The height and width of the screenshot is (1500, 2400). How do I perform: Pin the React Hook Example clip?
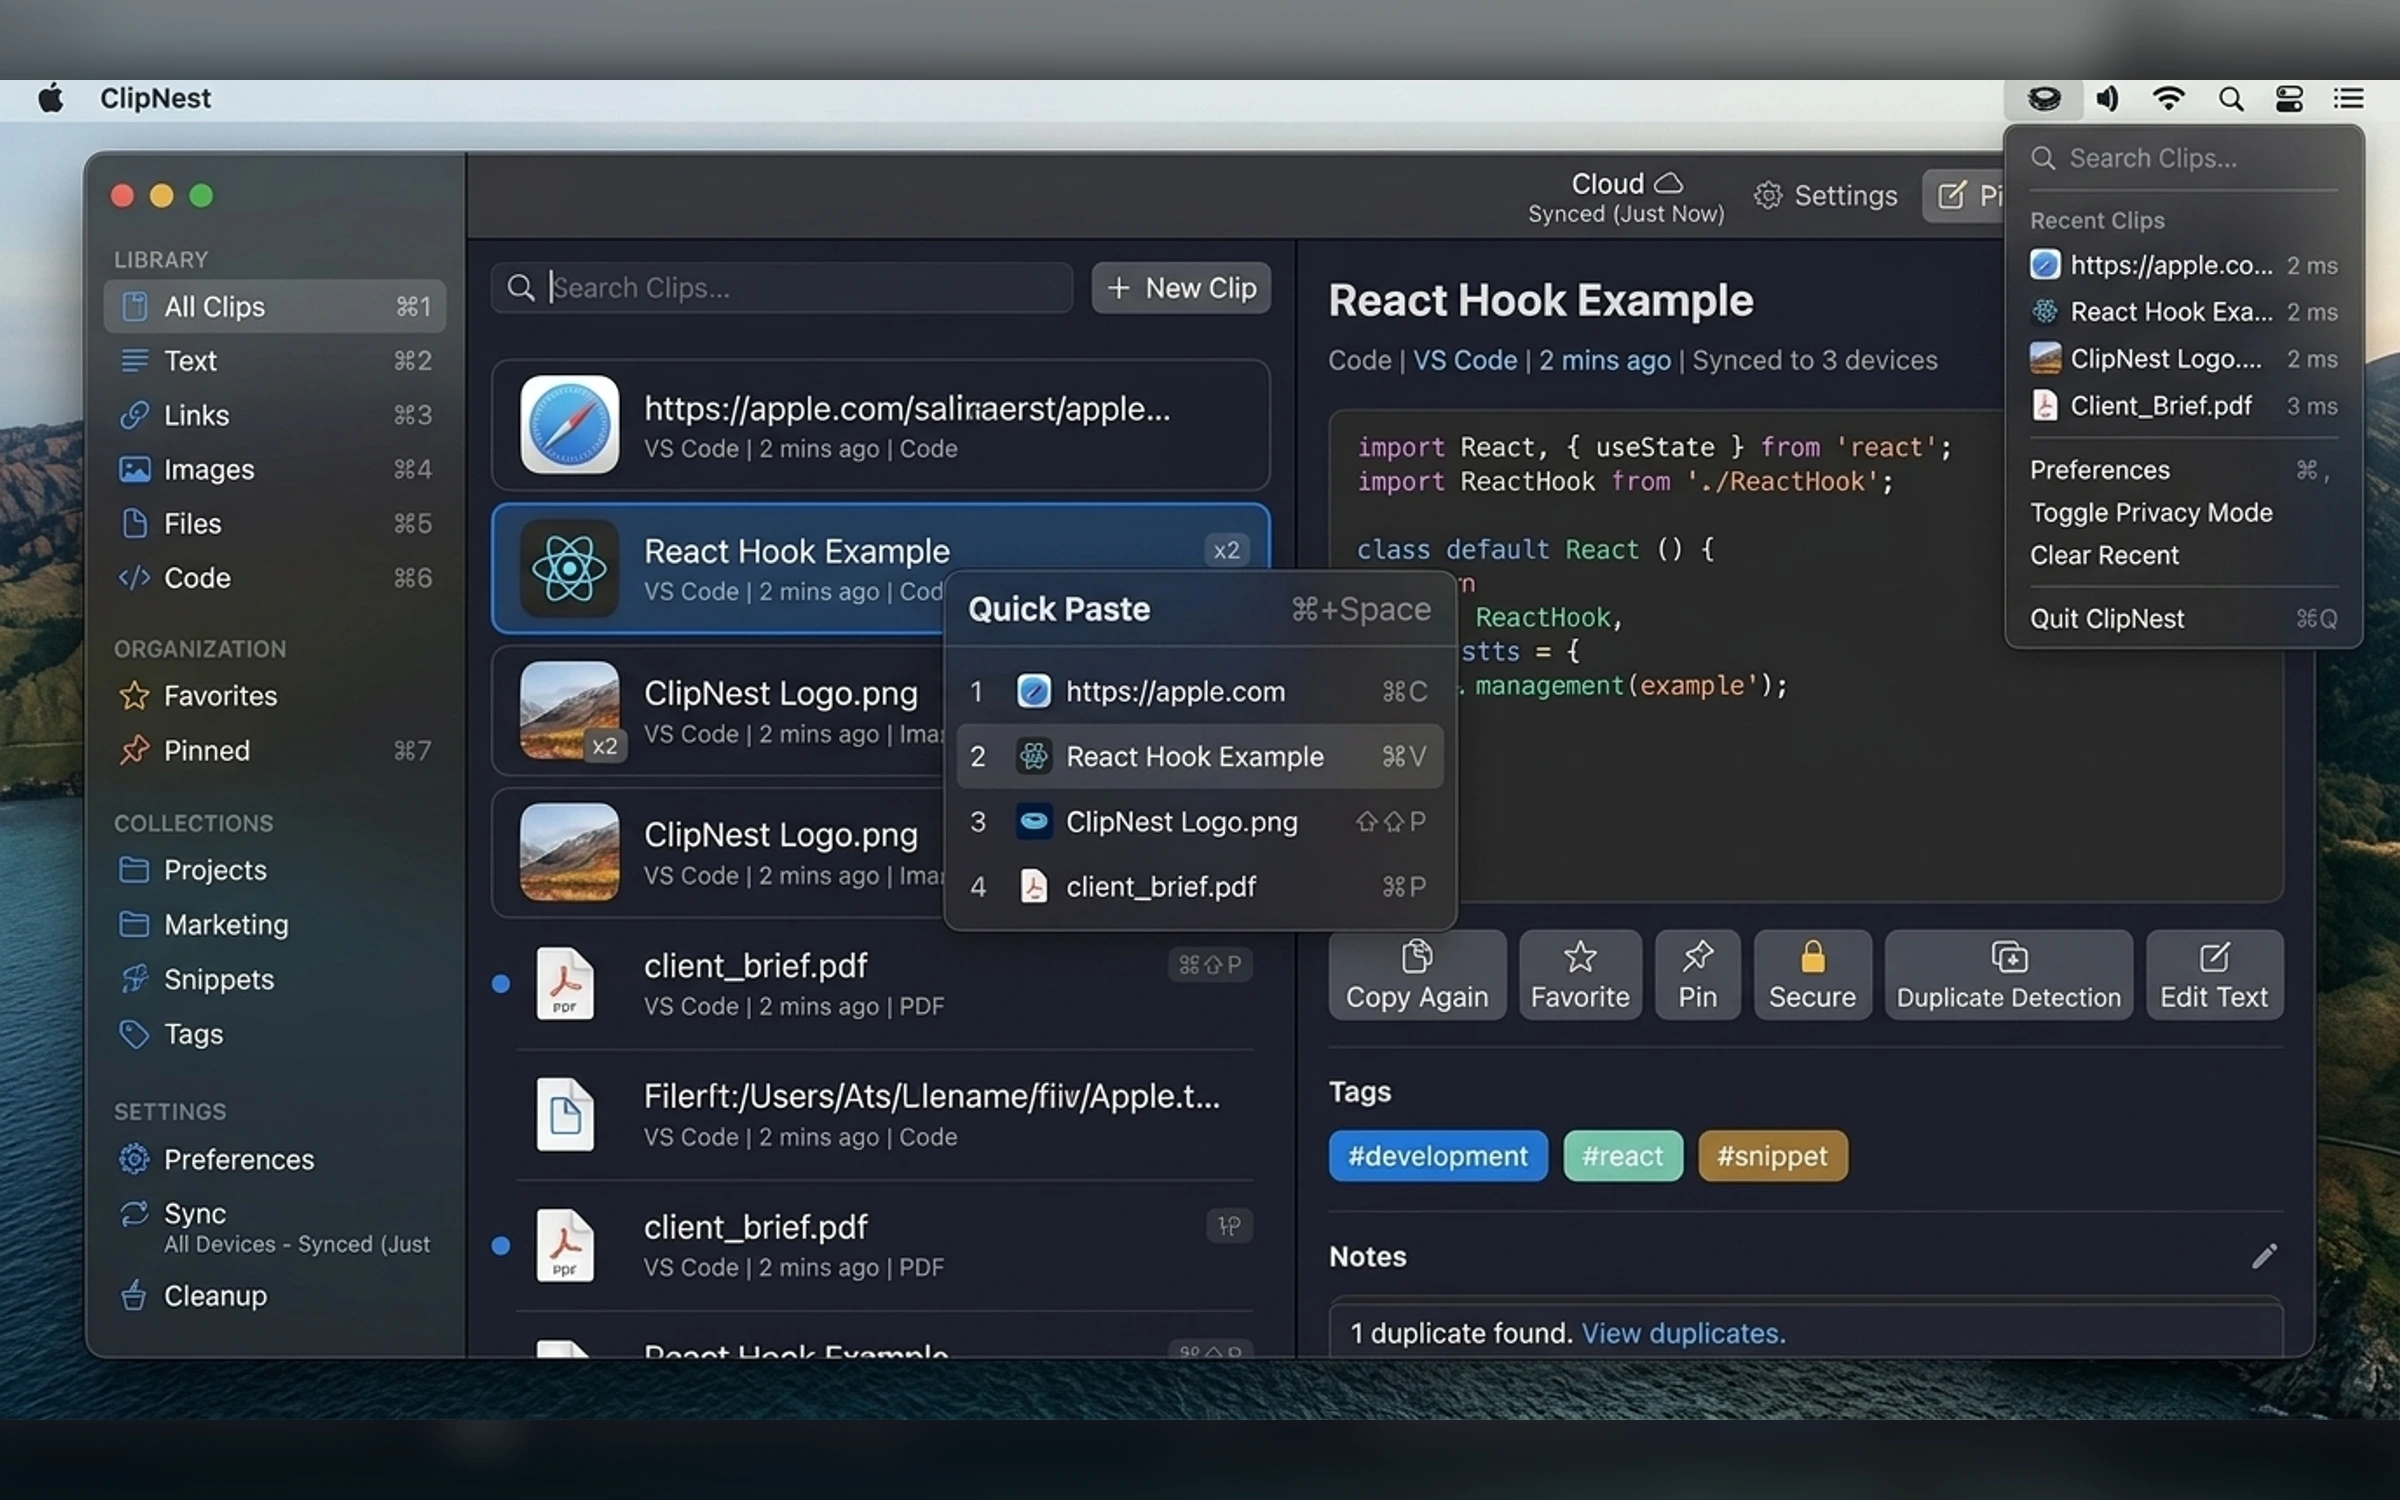[1697, 975]
